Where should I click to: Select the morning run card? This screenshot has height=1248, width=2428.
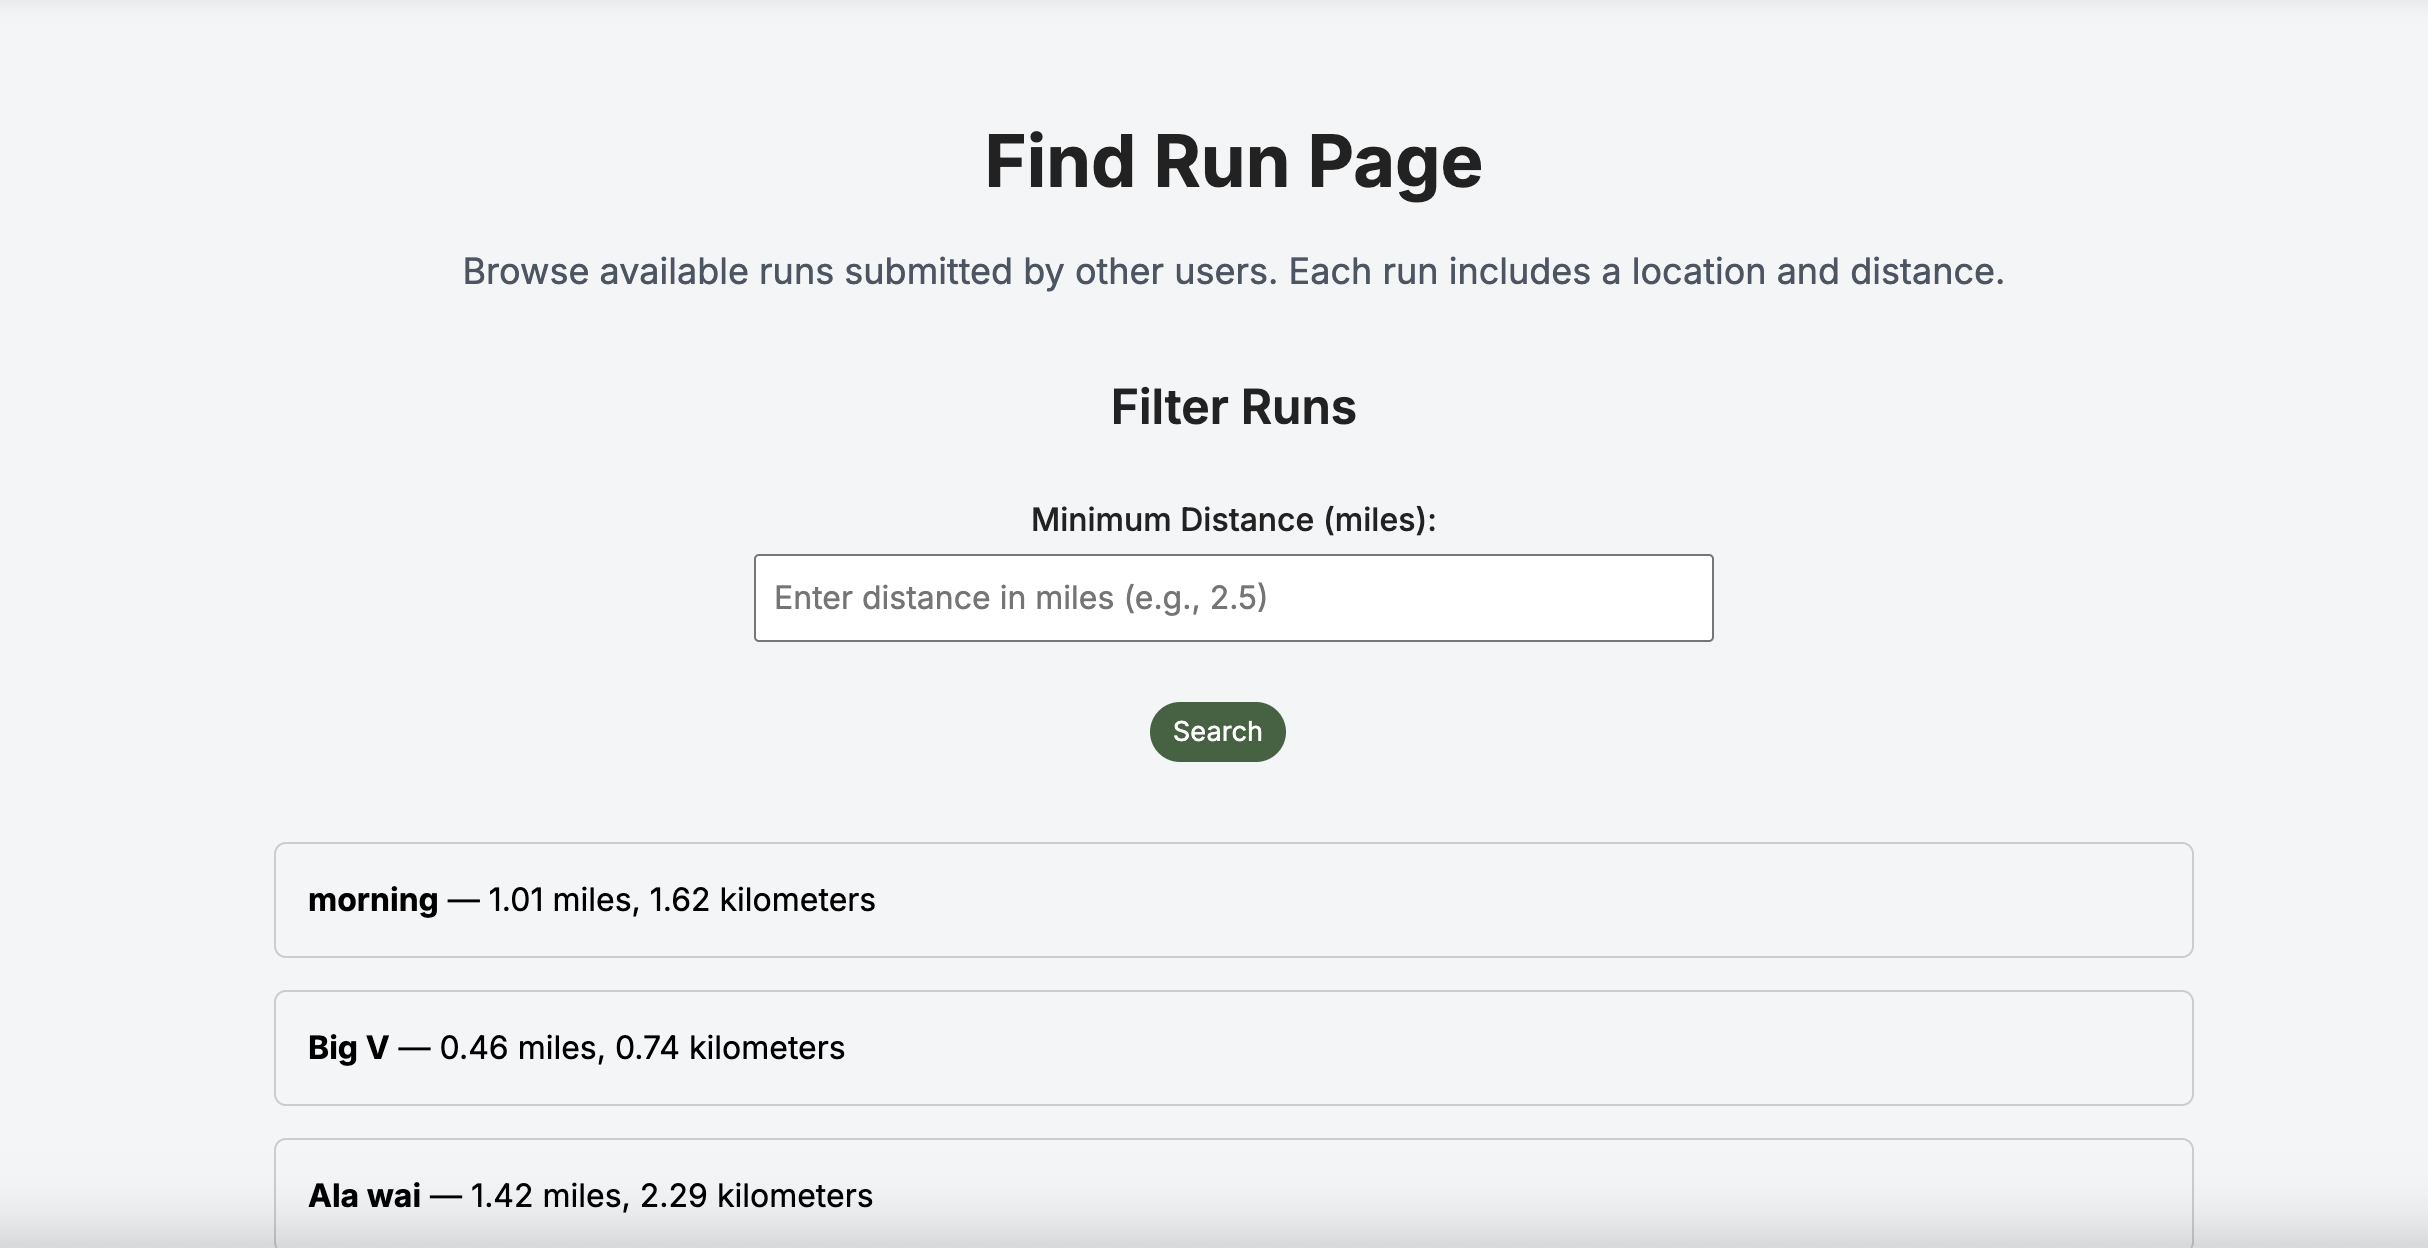1232,900
